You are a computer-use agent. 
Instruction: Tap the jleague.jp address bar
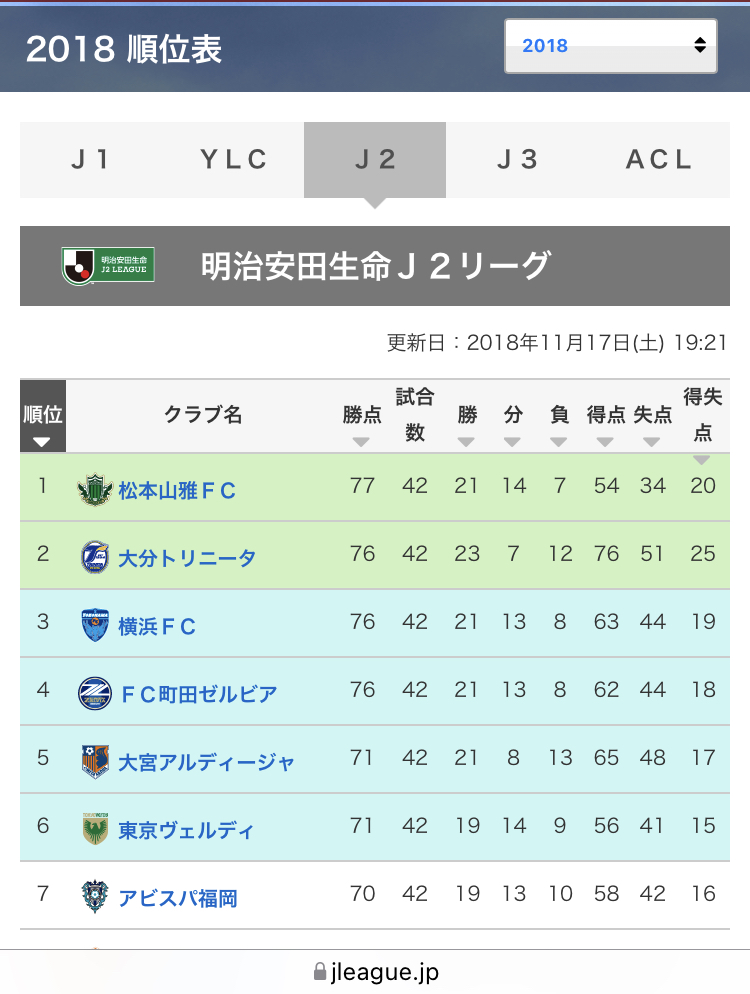[375, 971]
